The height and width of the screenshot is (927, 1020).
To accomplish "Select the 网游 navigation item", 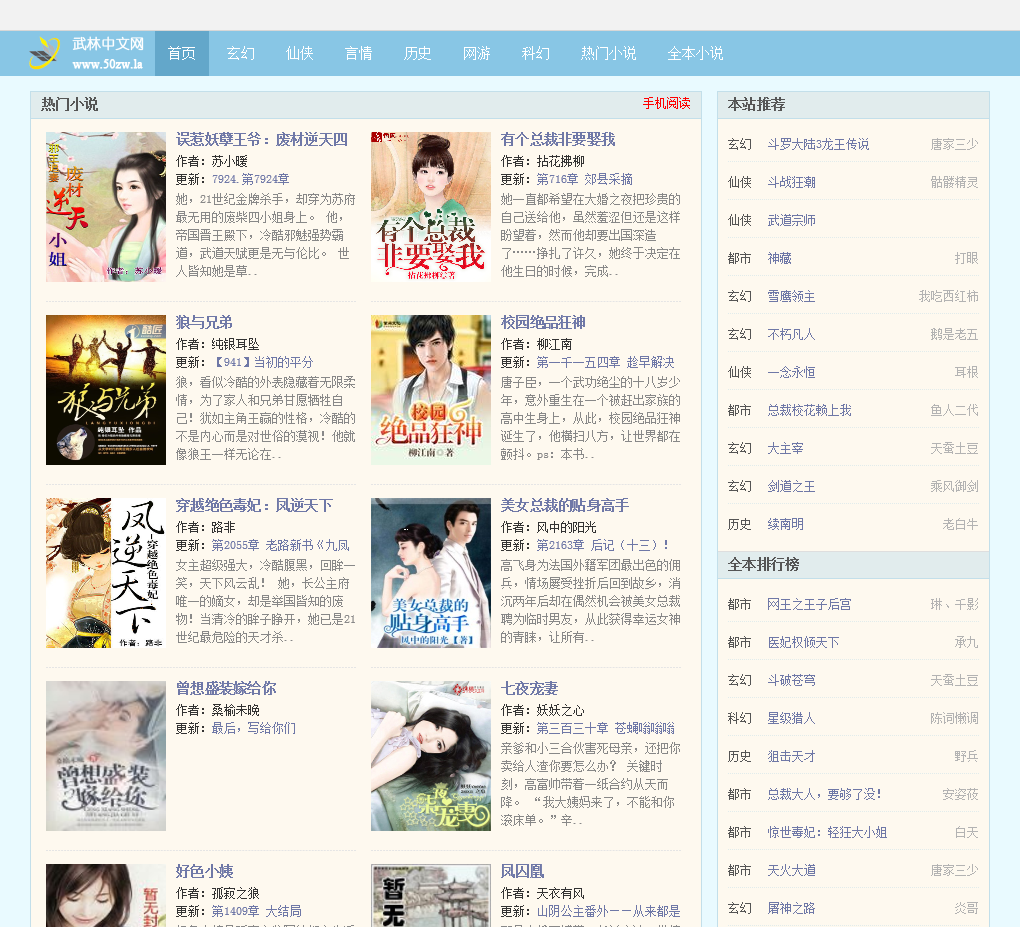I will 477,53.
